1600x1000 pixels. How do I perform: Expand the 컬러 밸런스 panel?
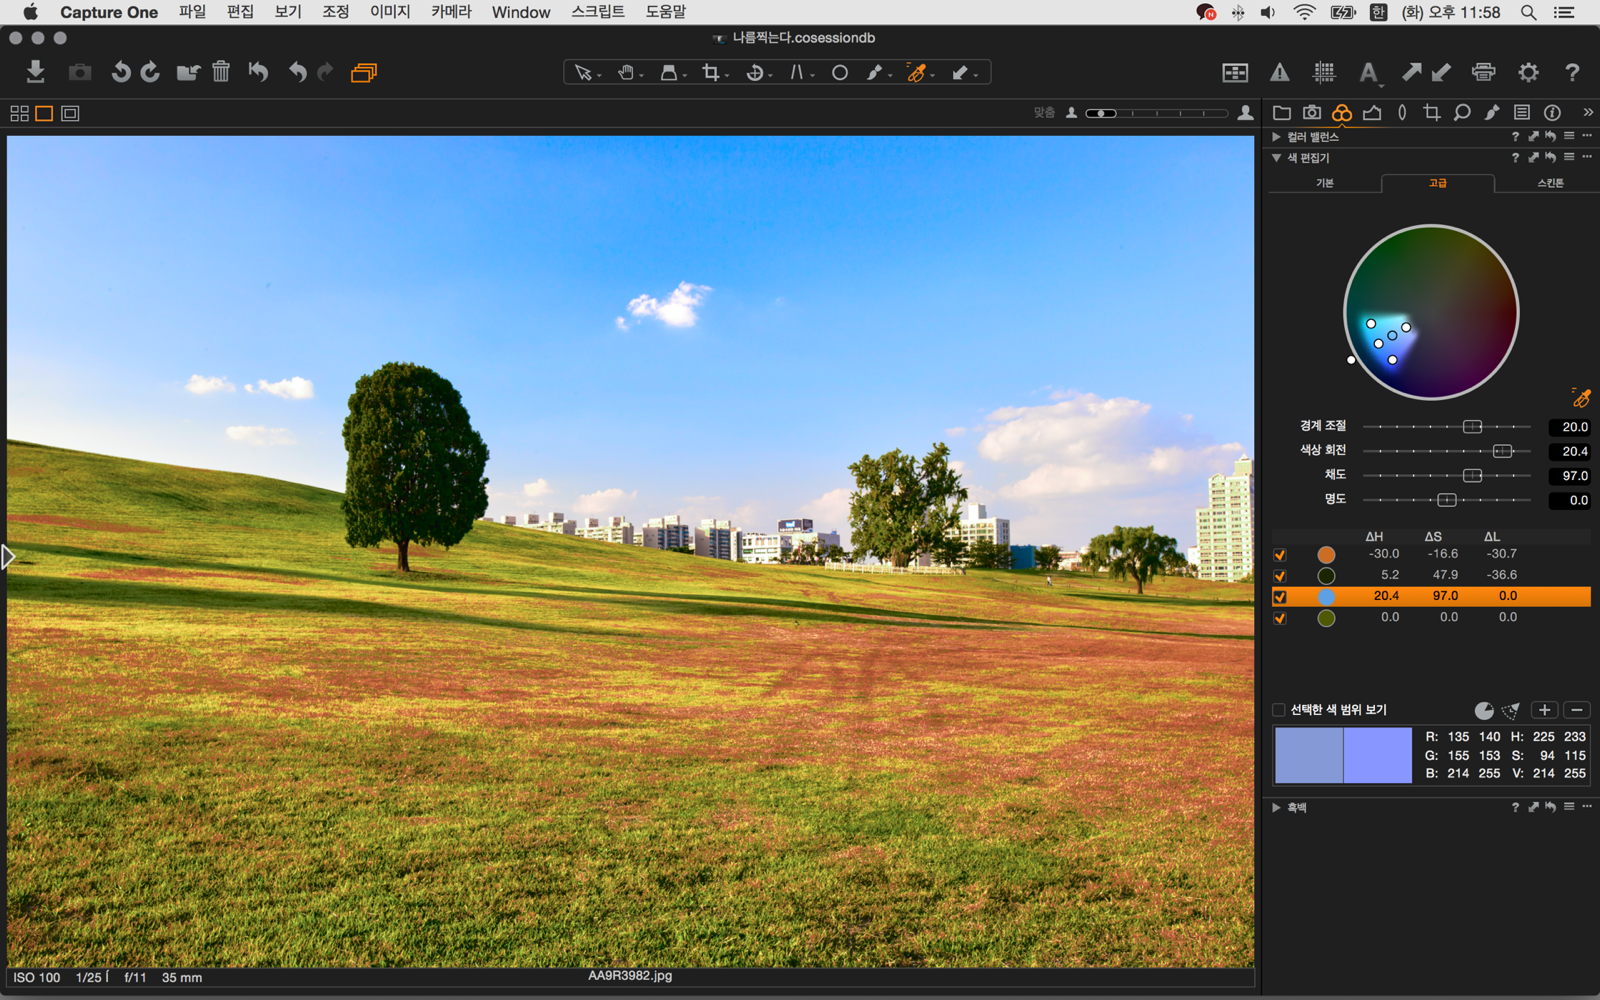1277,137
